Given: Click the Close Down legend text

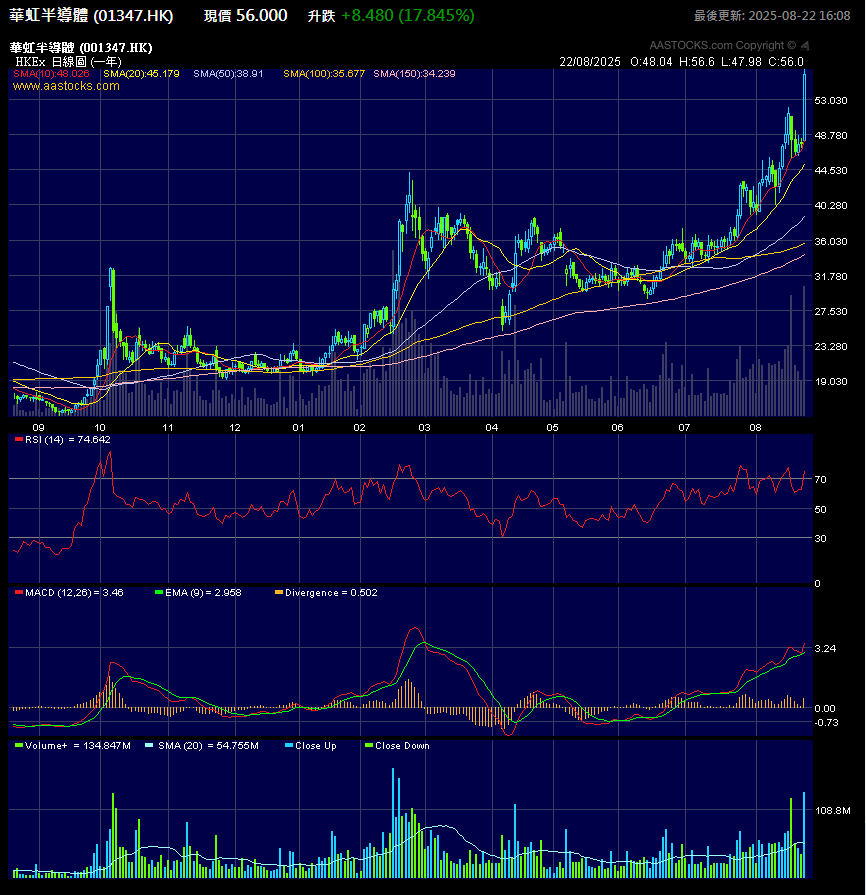Looking at the screenshot, I should click(x=402, y=745).
